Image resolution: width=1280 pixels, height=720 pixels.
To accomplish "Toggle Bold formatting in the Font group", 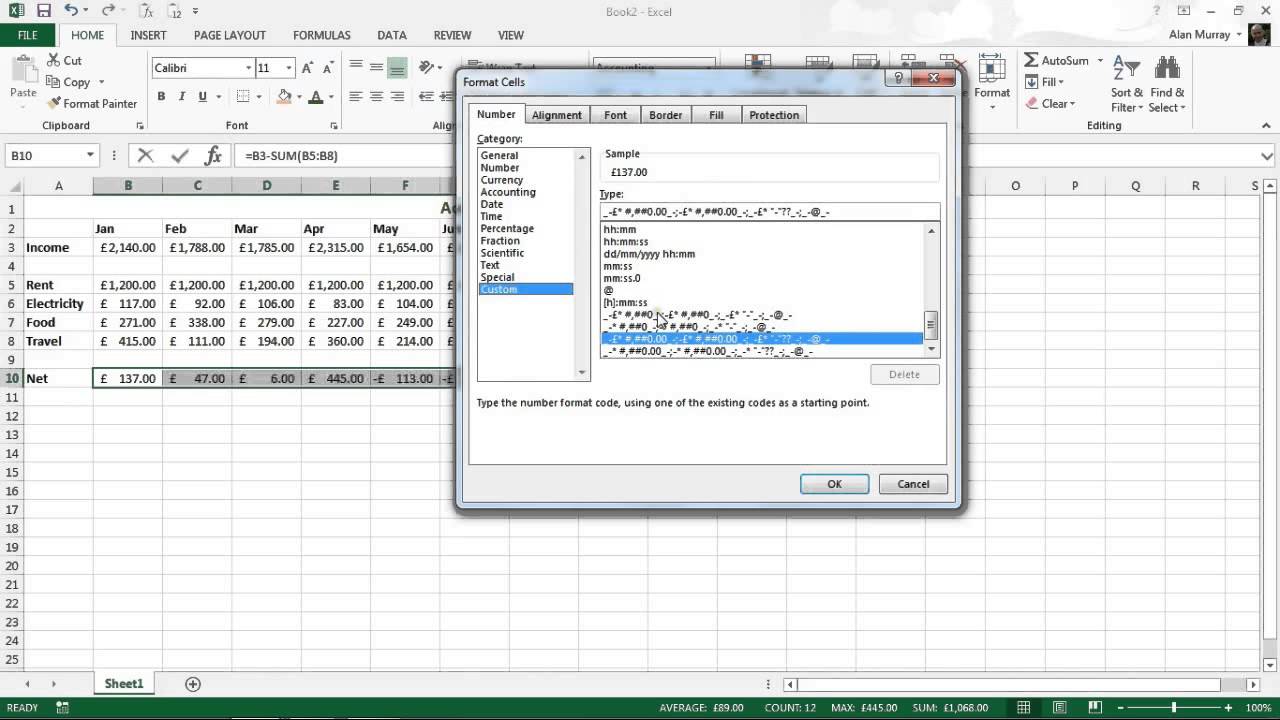I will (x=161, y=97).
